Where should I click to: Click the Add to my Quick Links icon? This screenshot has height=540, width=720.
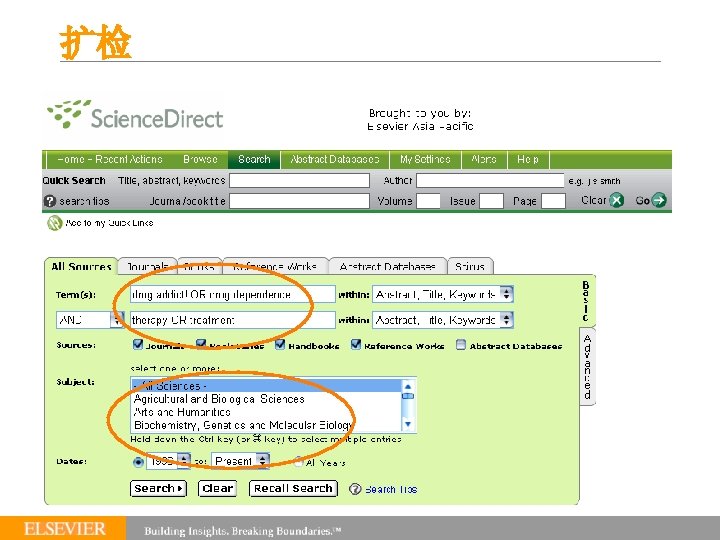point(54,223)
